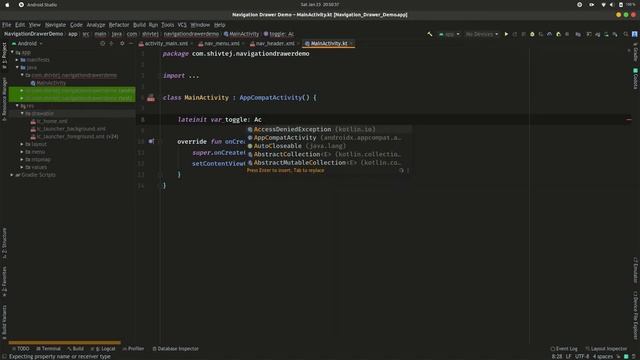Image resolution: width=640 pixels, height=360 pixels.
Task: Toggle the Gradle panel on right edge
Action: tap(635, 54)
